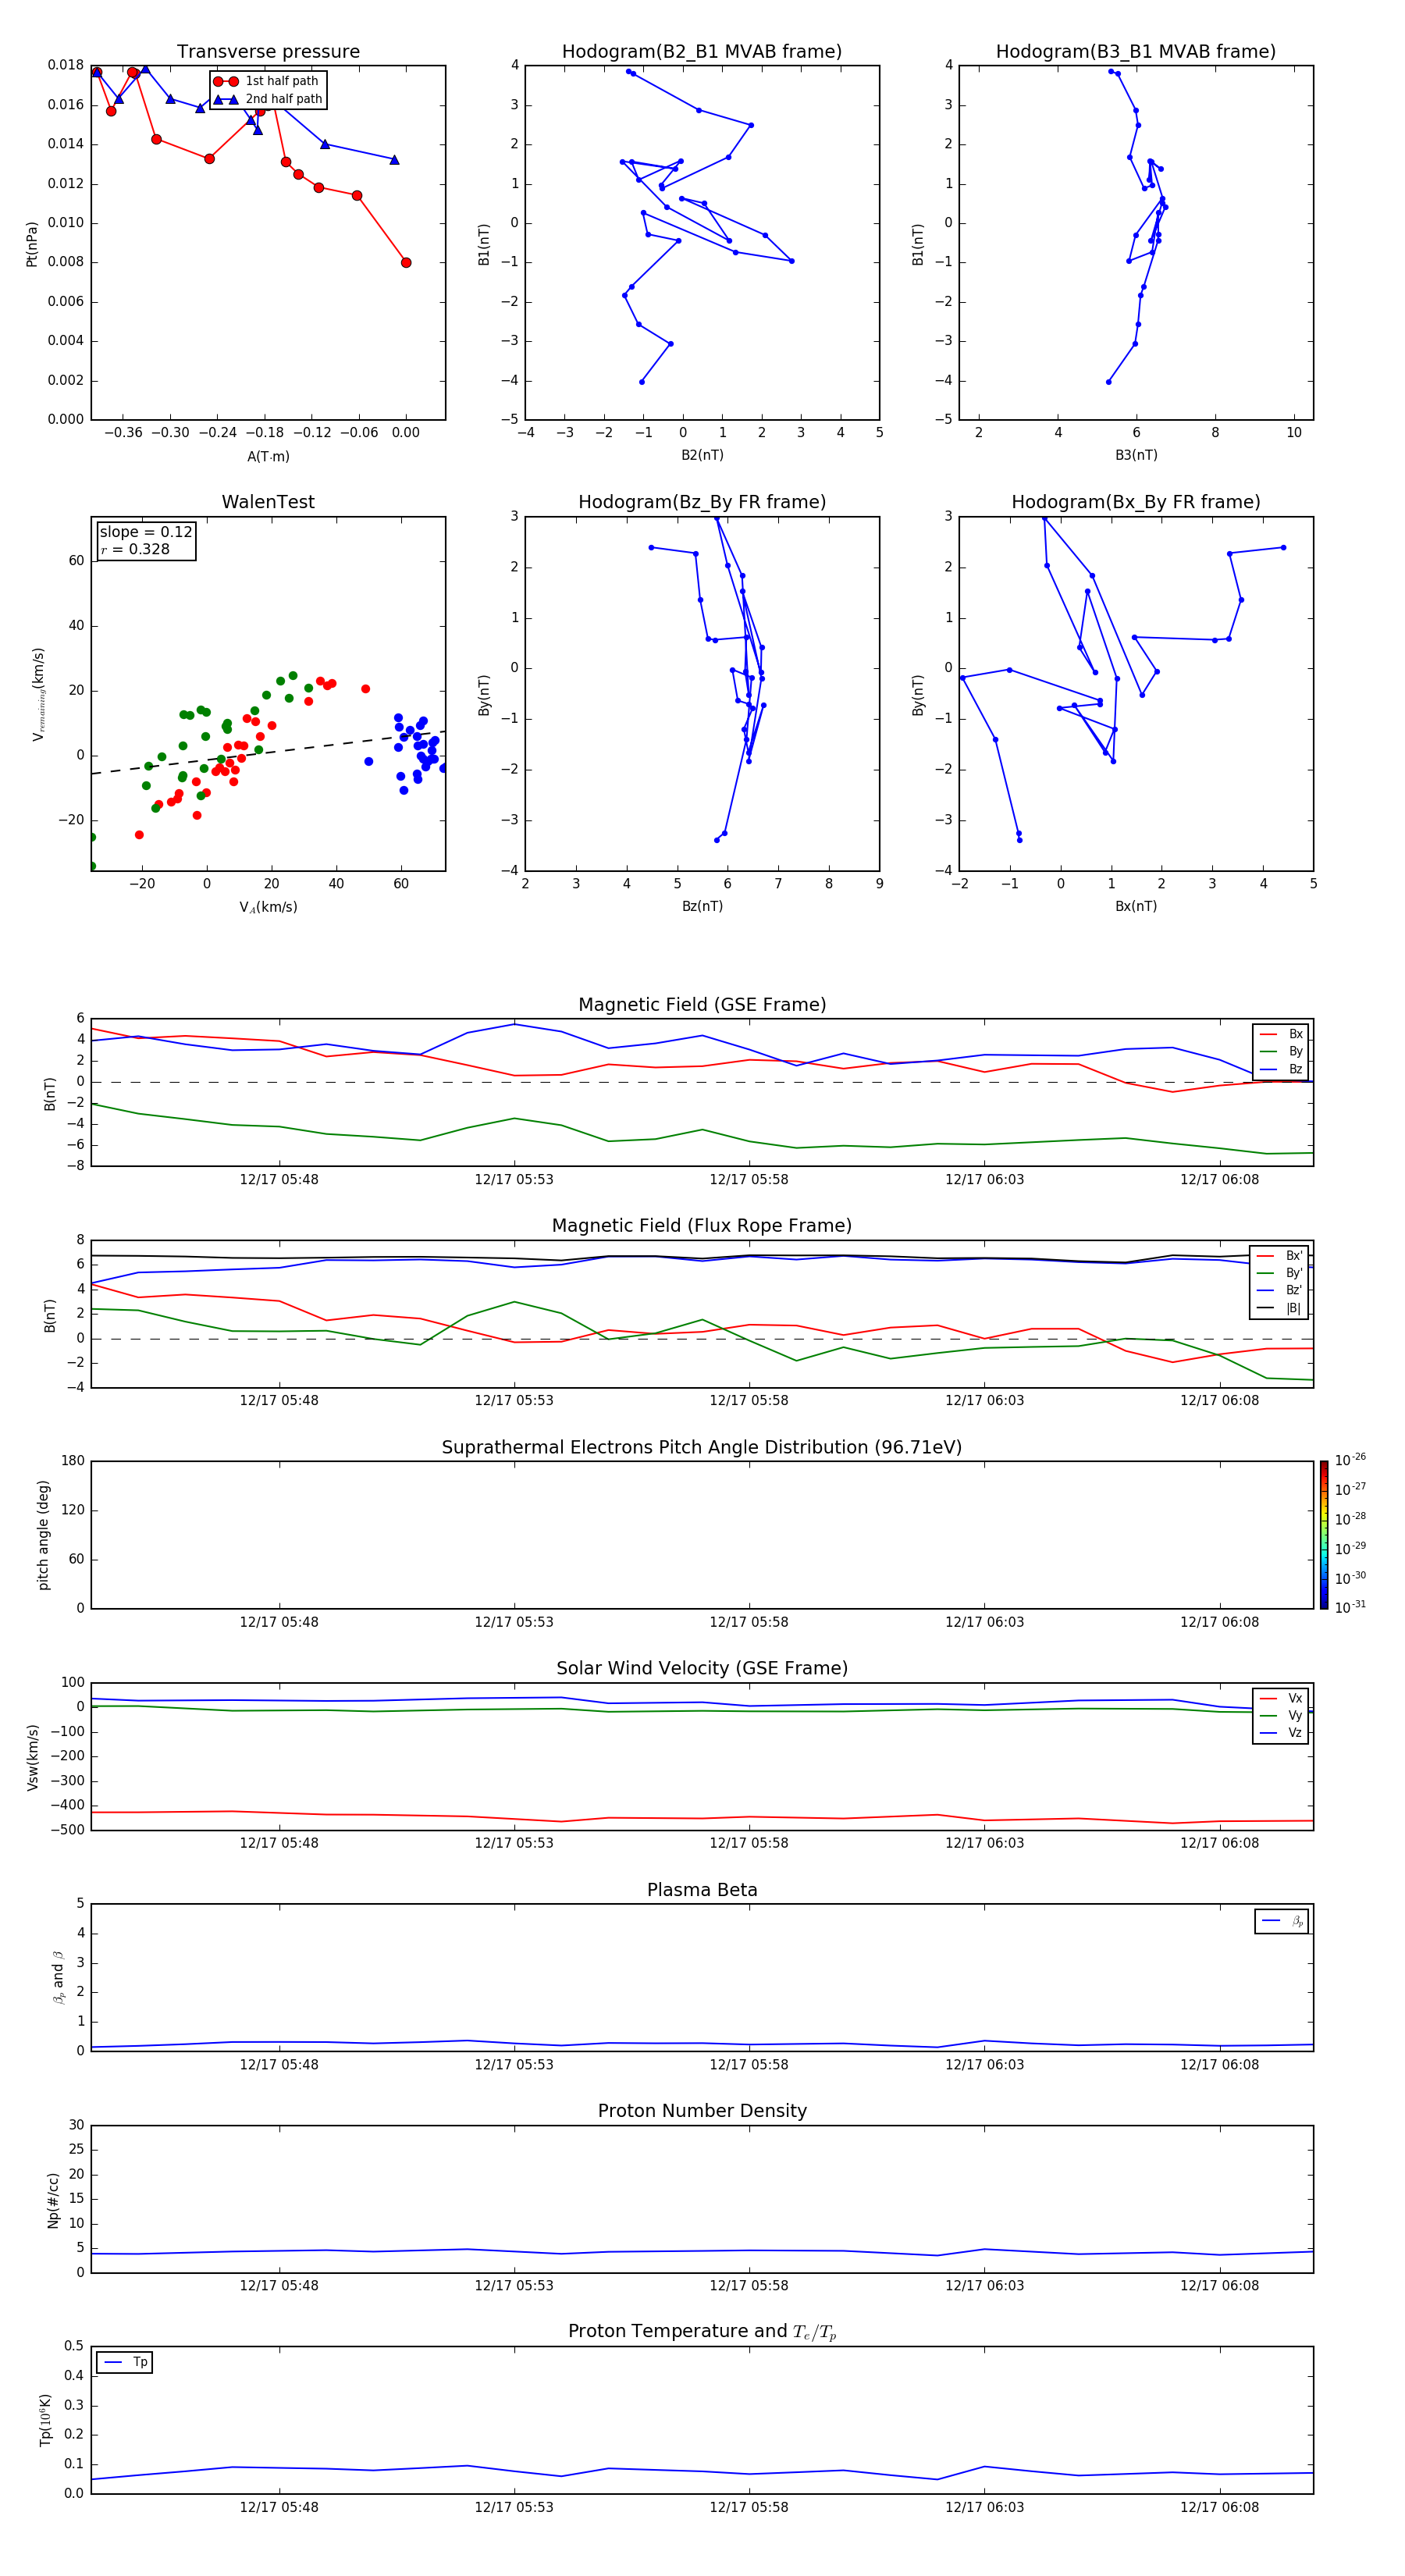Click the 'Proton Number Density' title
This screenshot has height=2576, width=1405.
point(702,2111)
